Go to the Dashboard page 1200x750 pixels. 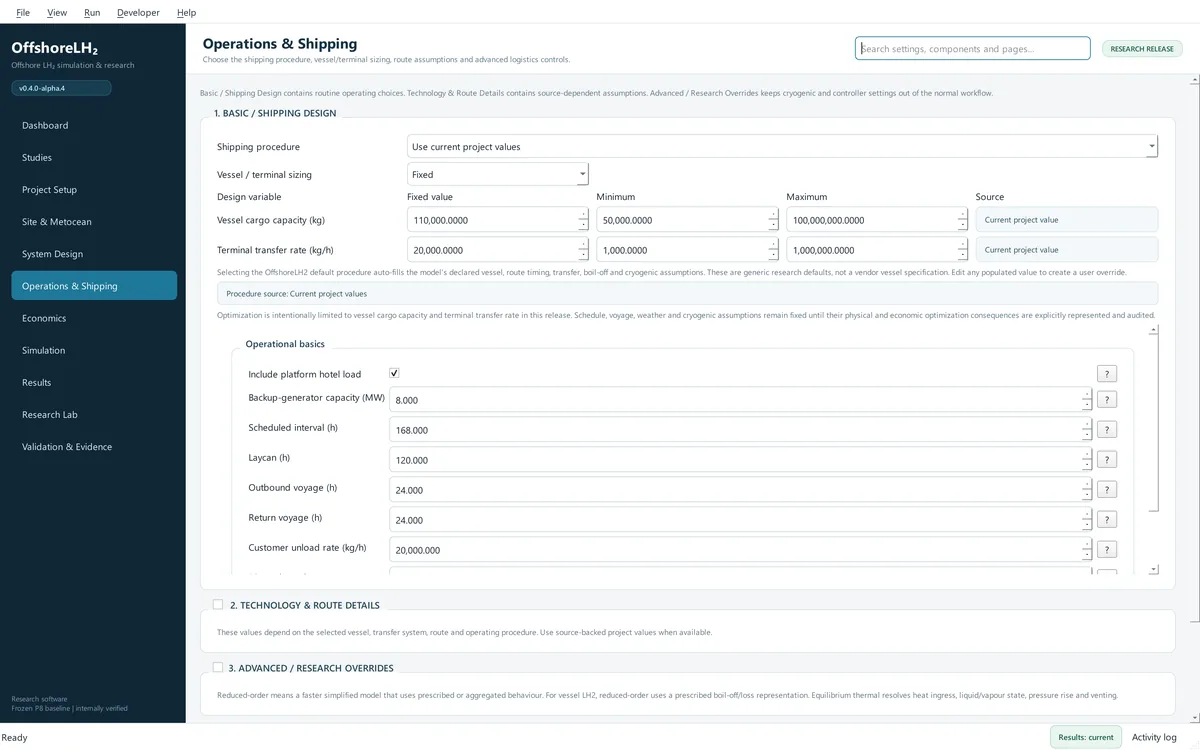tap(94, 125)
